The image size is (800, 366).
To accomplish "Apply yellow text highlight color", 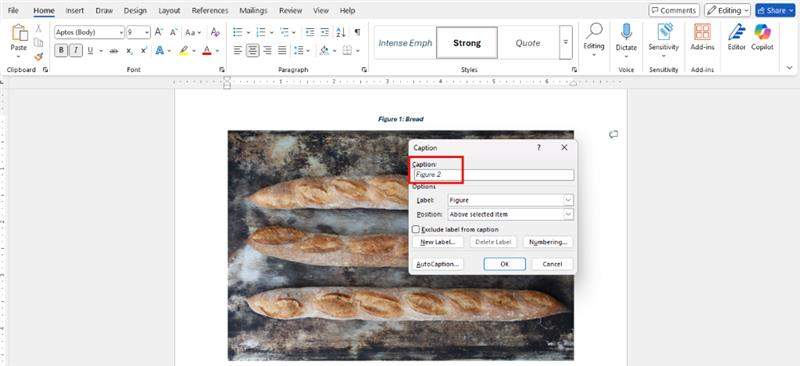I will click(183, 51).
